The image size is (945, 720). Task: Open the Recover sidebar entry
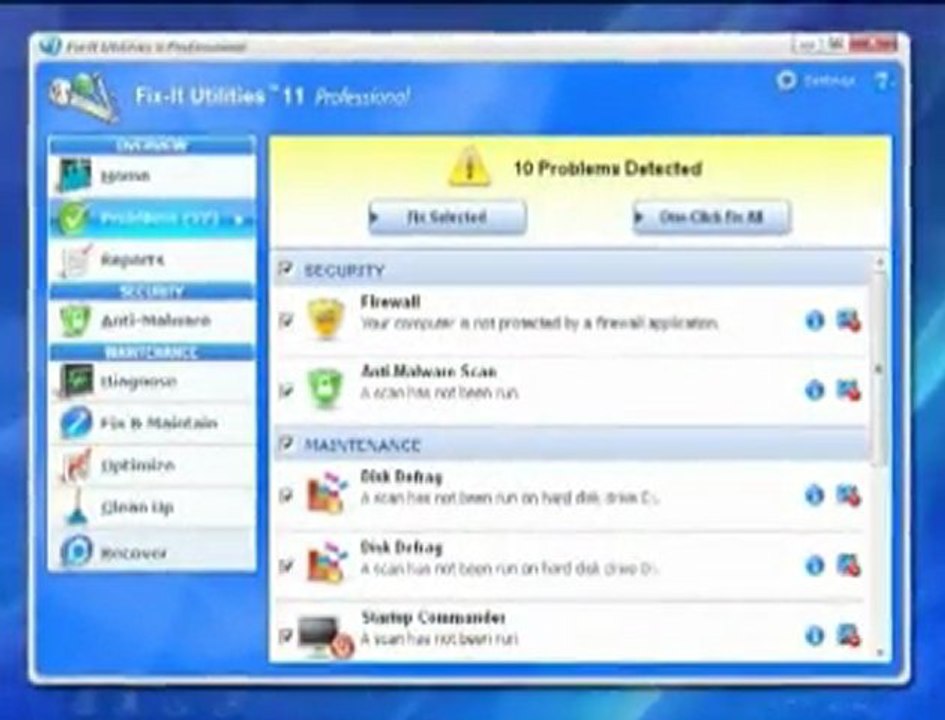(x=152, y=551)
